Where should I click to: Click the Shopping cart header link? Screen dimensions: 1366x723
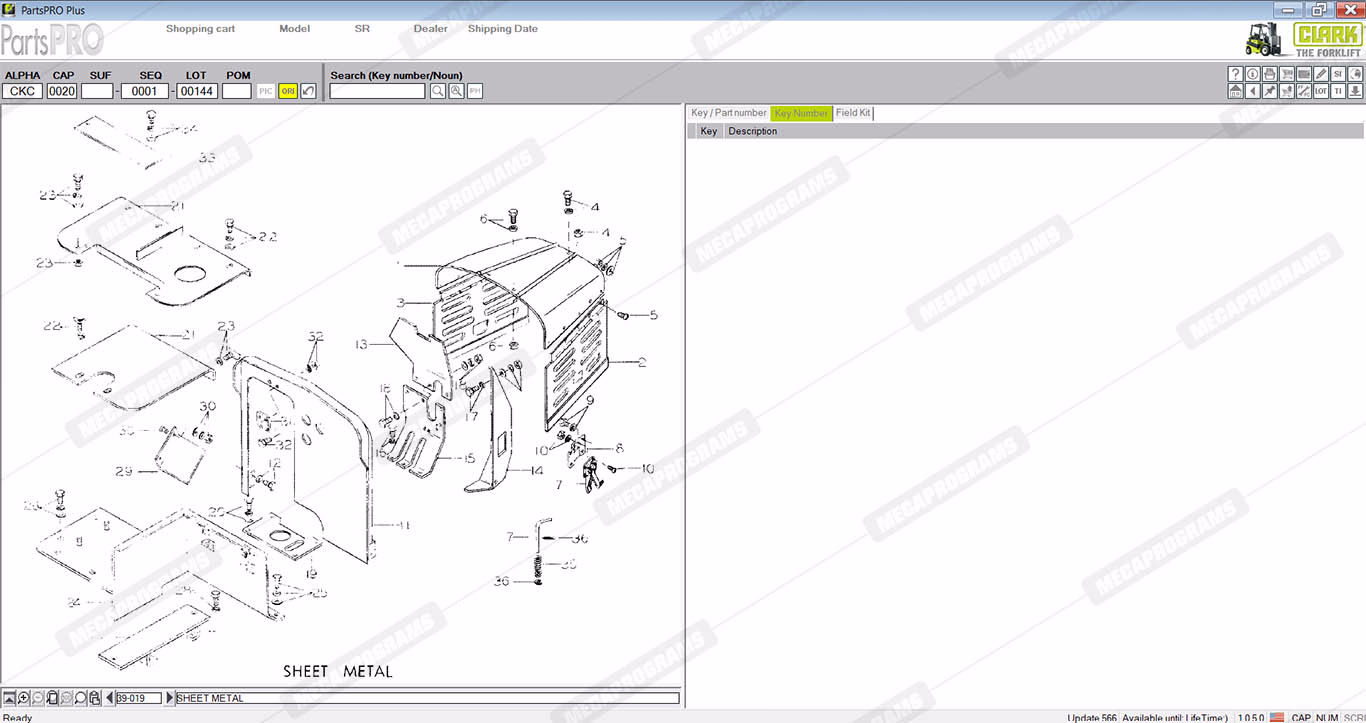[x=200, y=29]
